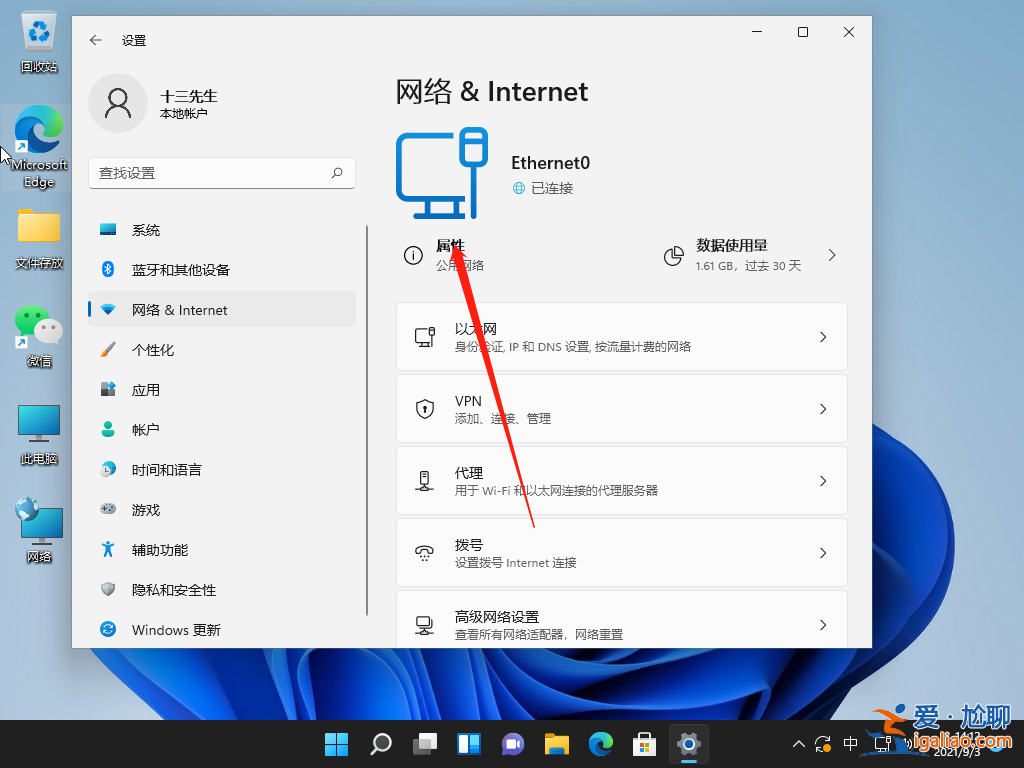This screenshot has width=1024, height=768.
Task: Launch Microsoft Edge from the taskbar
Action: 601,744
